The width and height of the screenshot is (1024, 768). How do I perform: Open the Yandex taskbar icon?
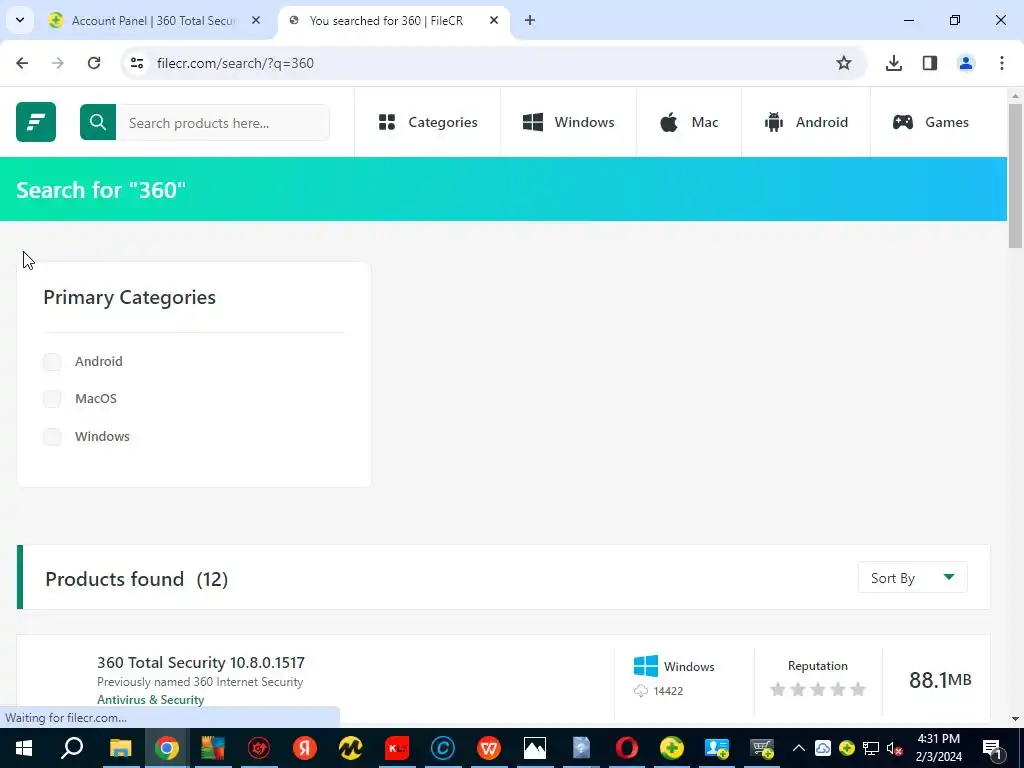coord(304,748)
